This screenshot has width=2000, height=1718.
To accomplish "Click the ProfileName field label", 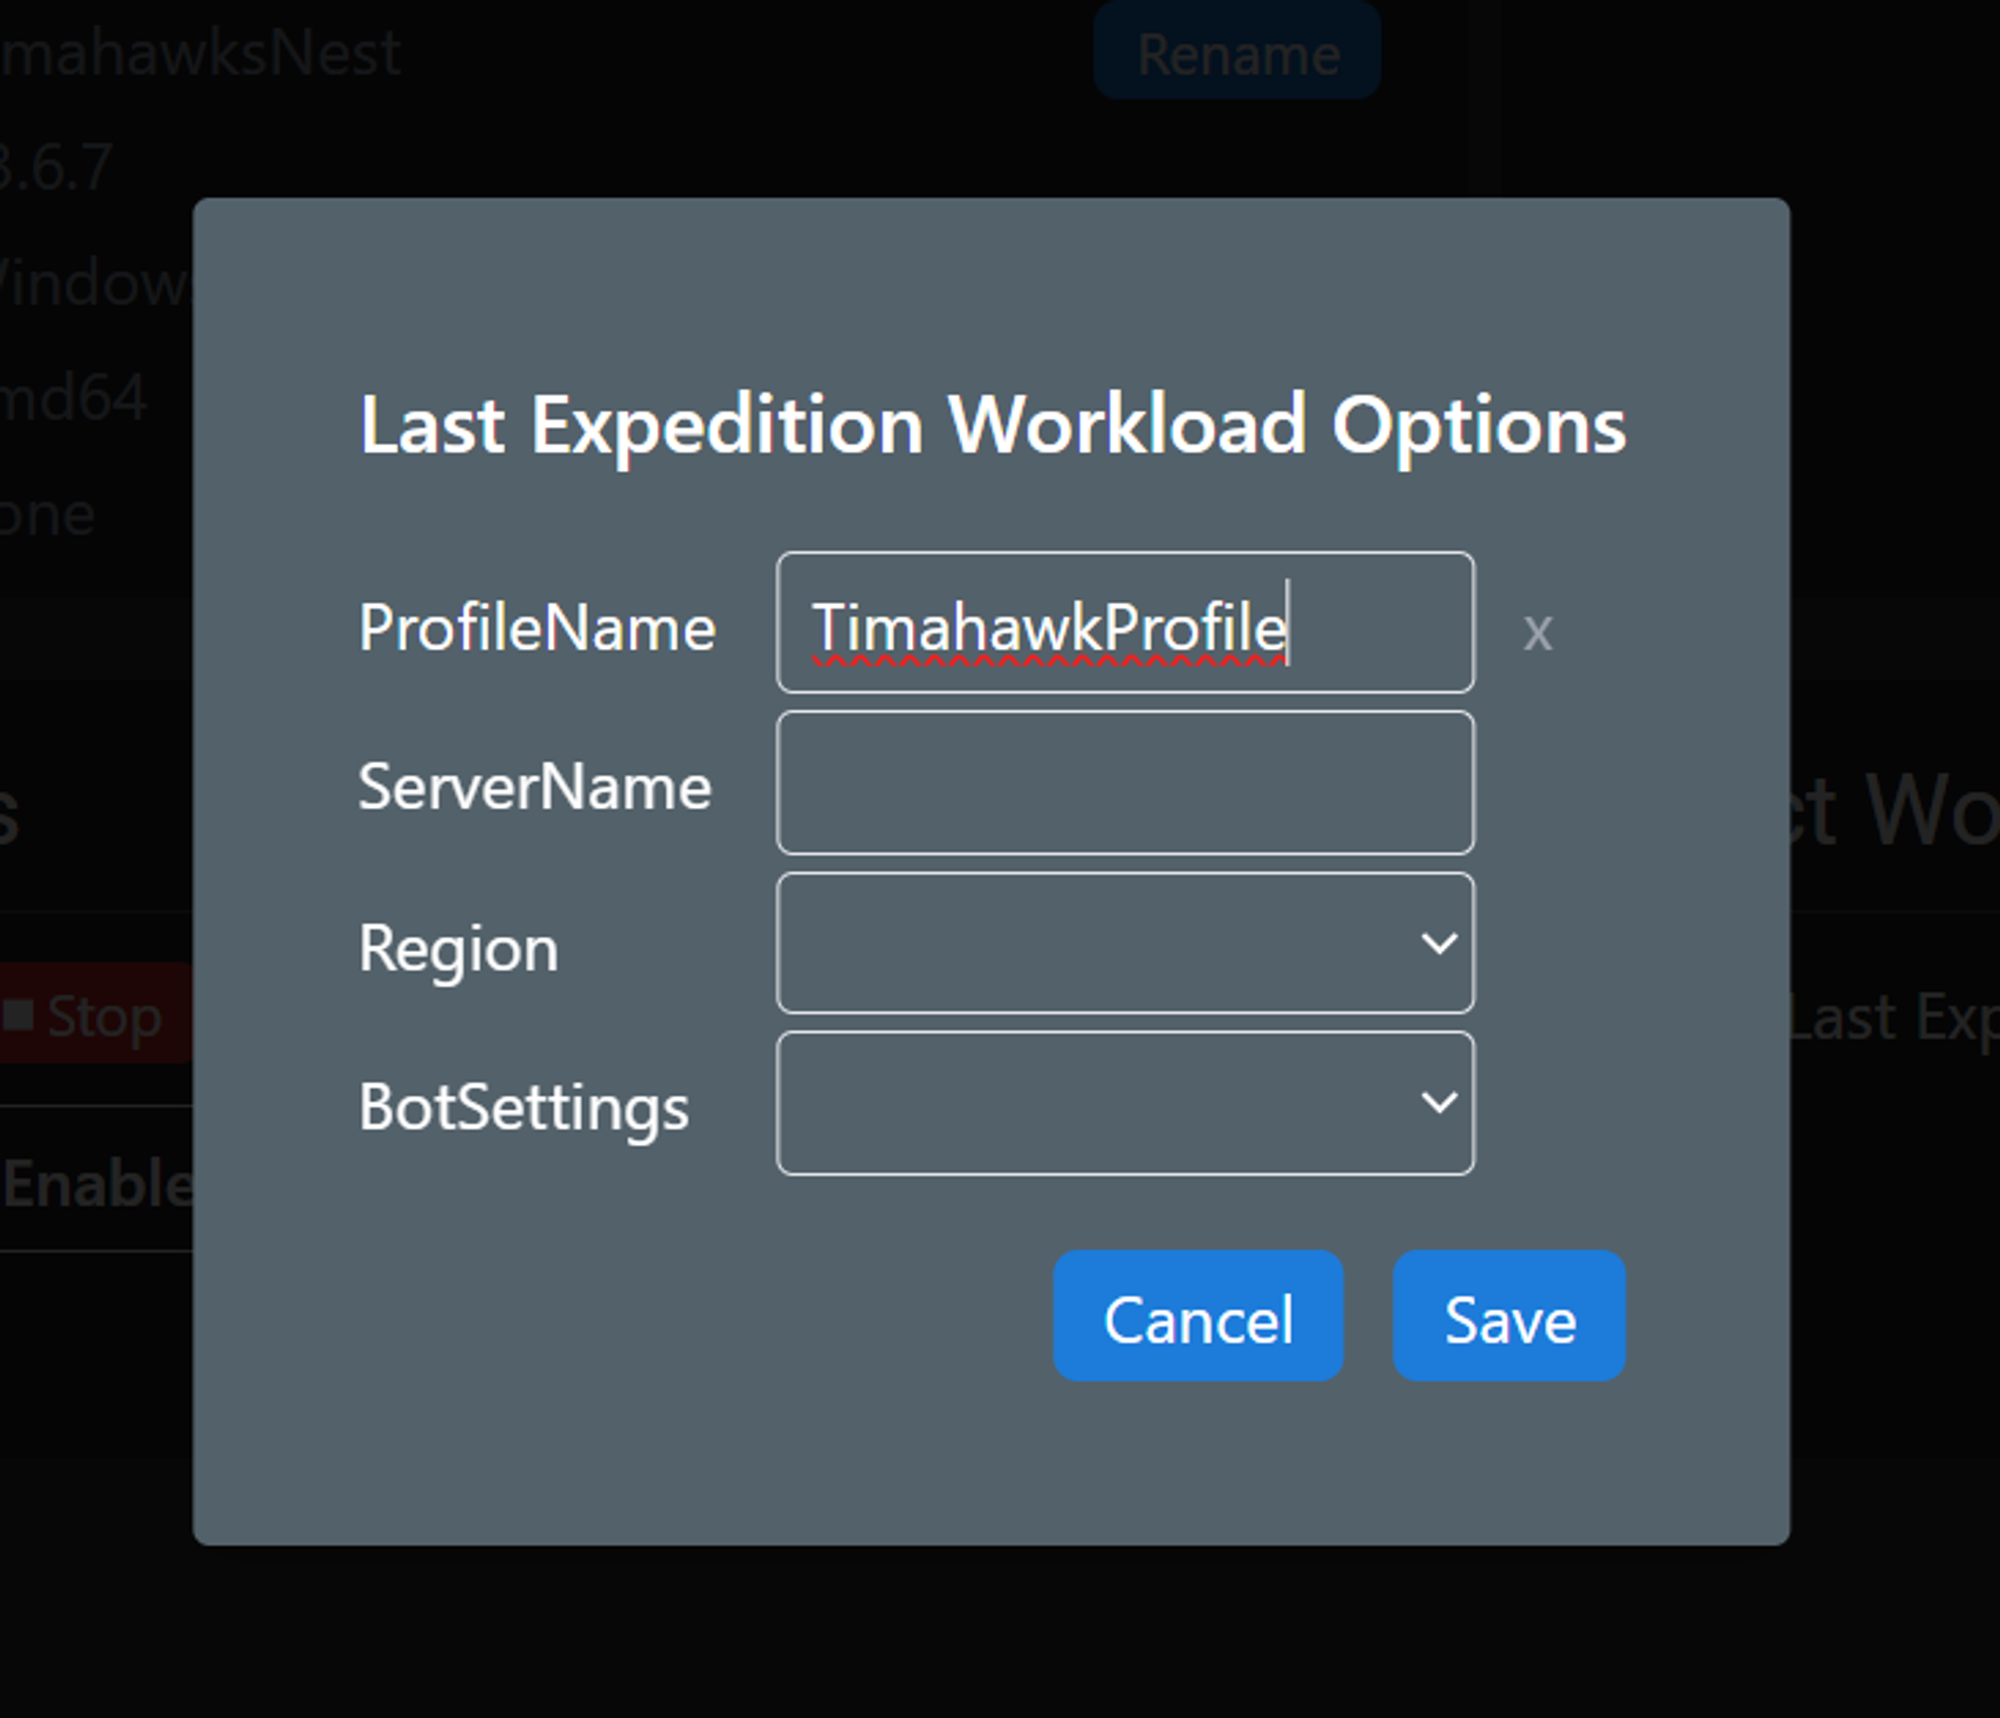I will point(537,628).
